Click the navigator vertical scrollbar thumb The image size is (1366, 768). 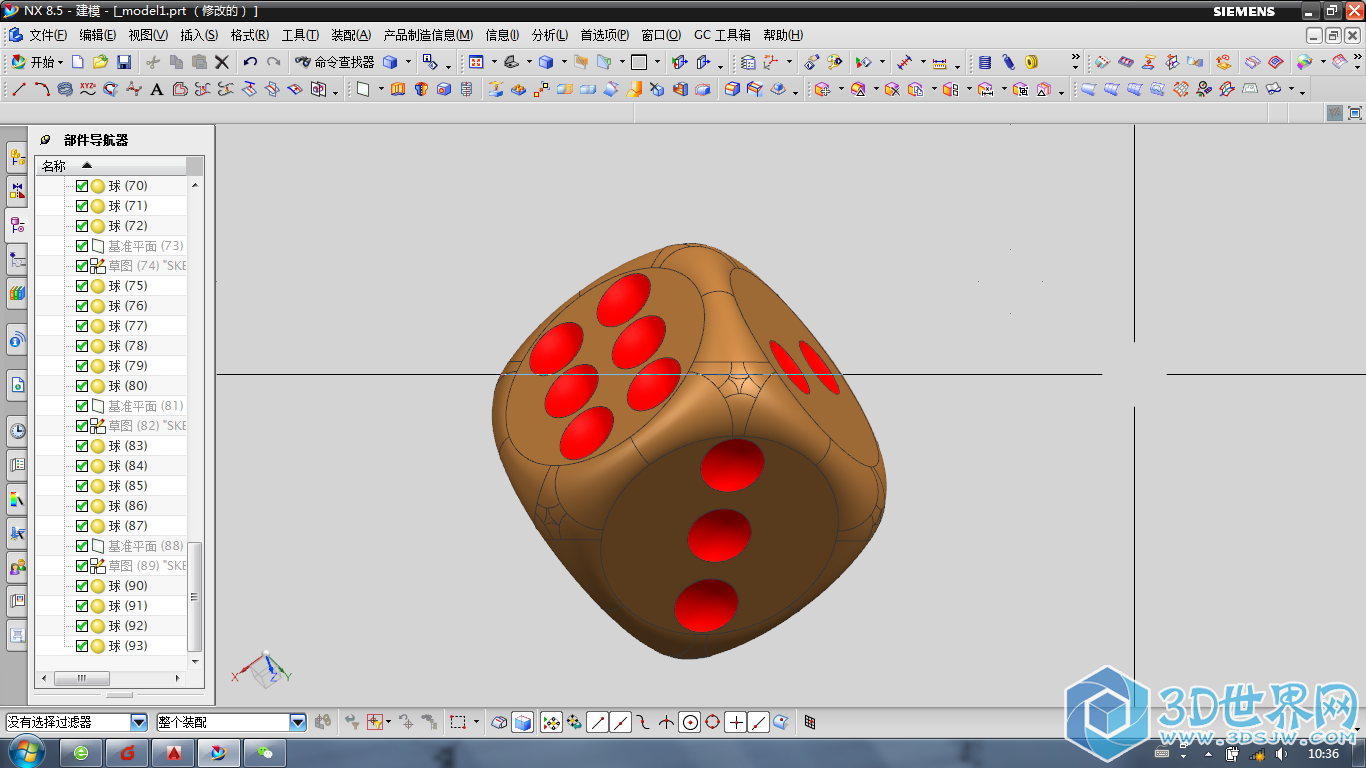[x=194, y=596]
